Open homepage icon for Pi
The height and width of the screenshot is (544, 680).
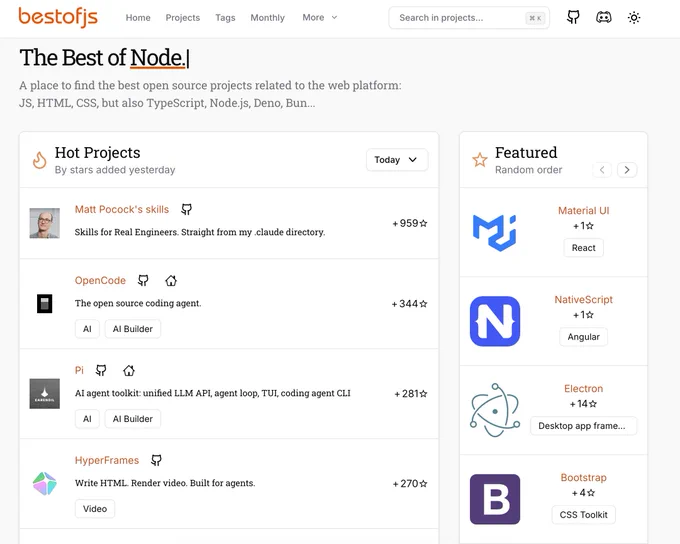click(x=129, y=370)
